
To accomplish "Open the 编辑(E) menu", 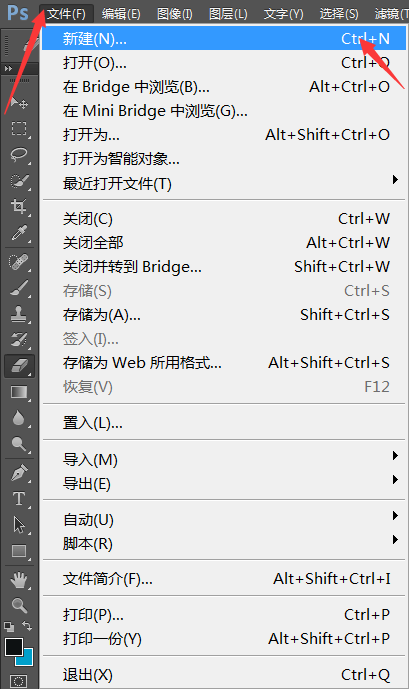I will (121, 14).
